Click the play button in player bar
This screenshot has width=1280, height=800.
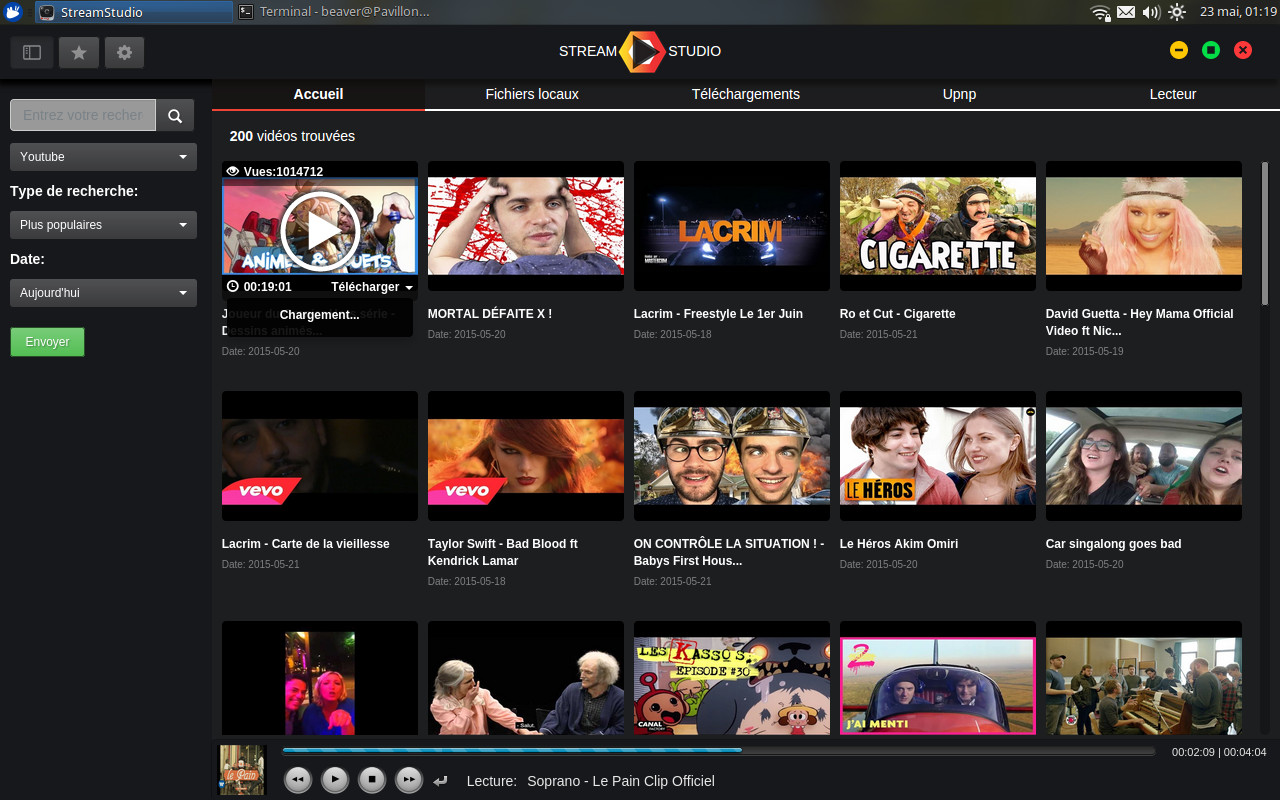(335, 779)
